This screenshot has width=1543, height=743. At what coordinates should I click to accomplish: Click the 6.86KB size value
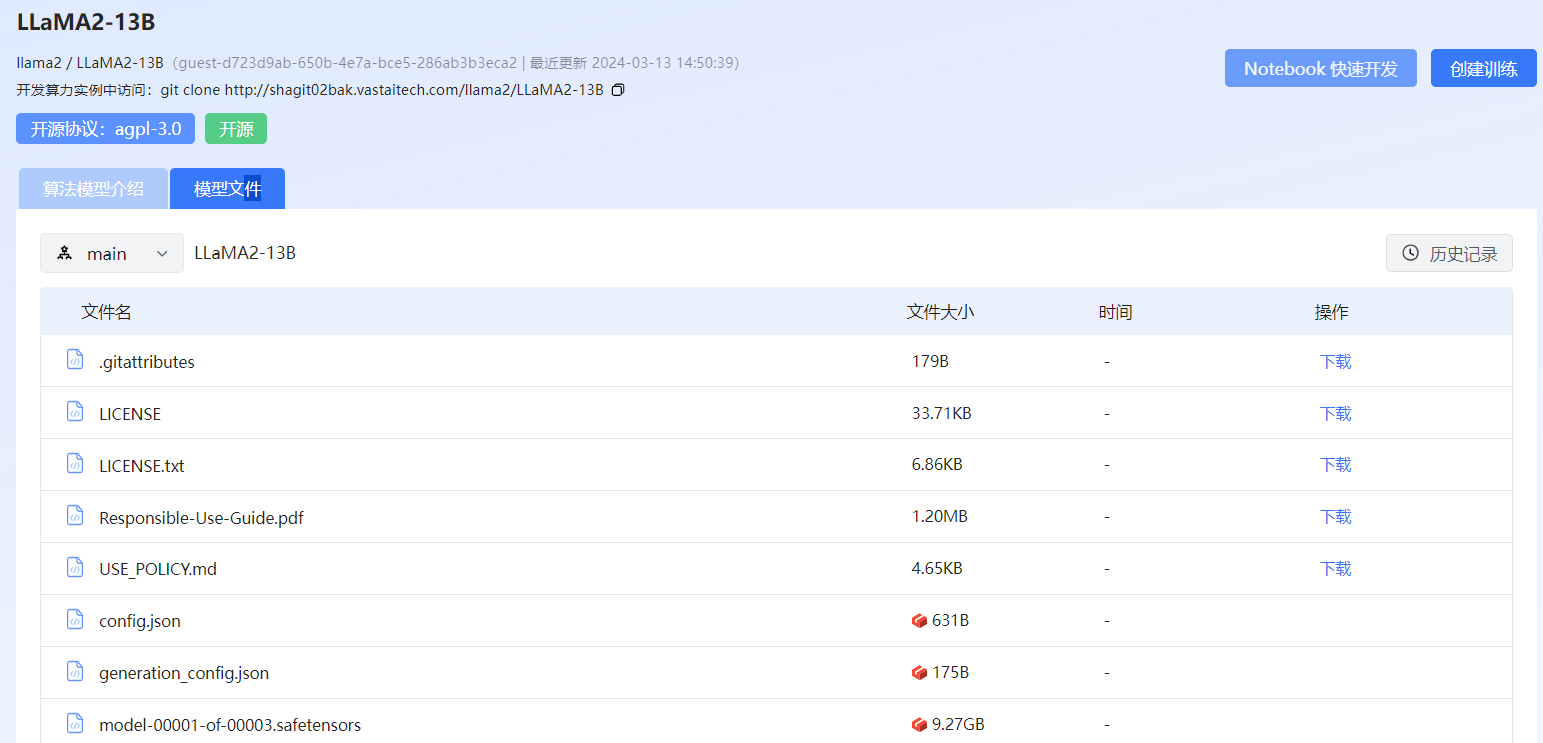point(937,465)
